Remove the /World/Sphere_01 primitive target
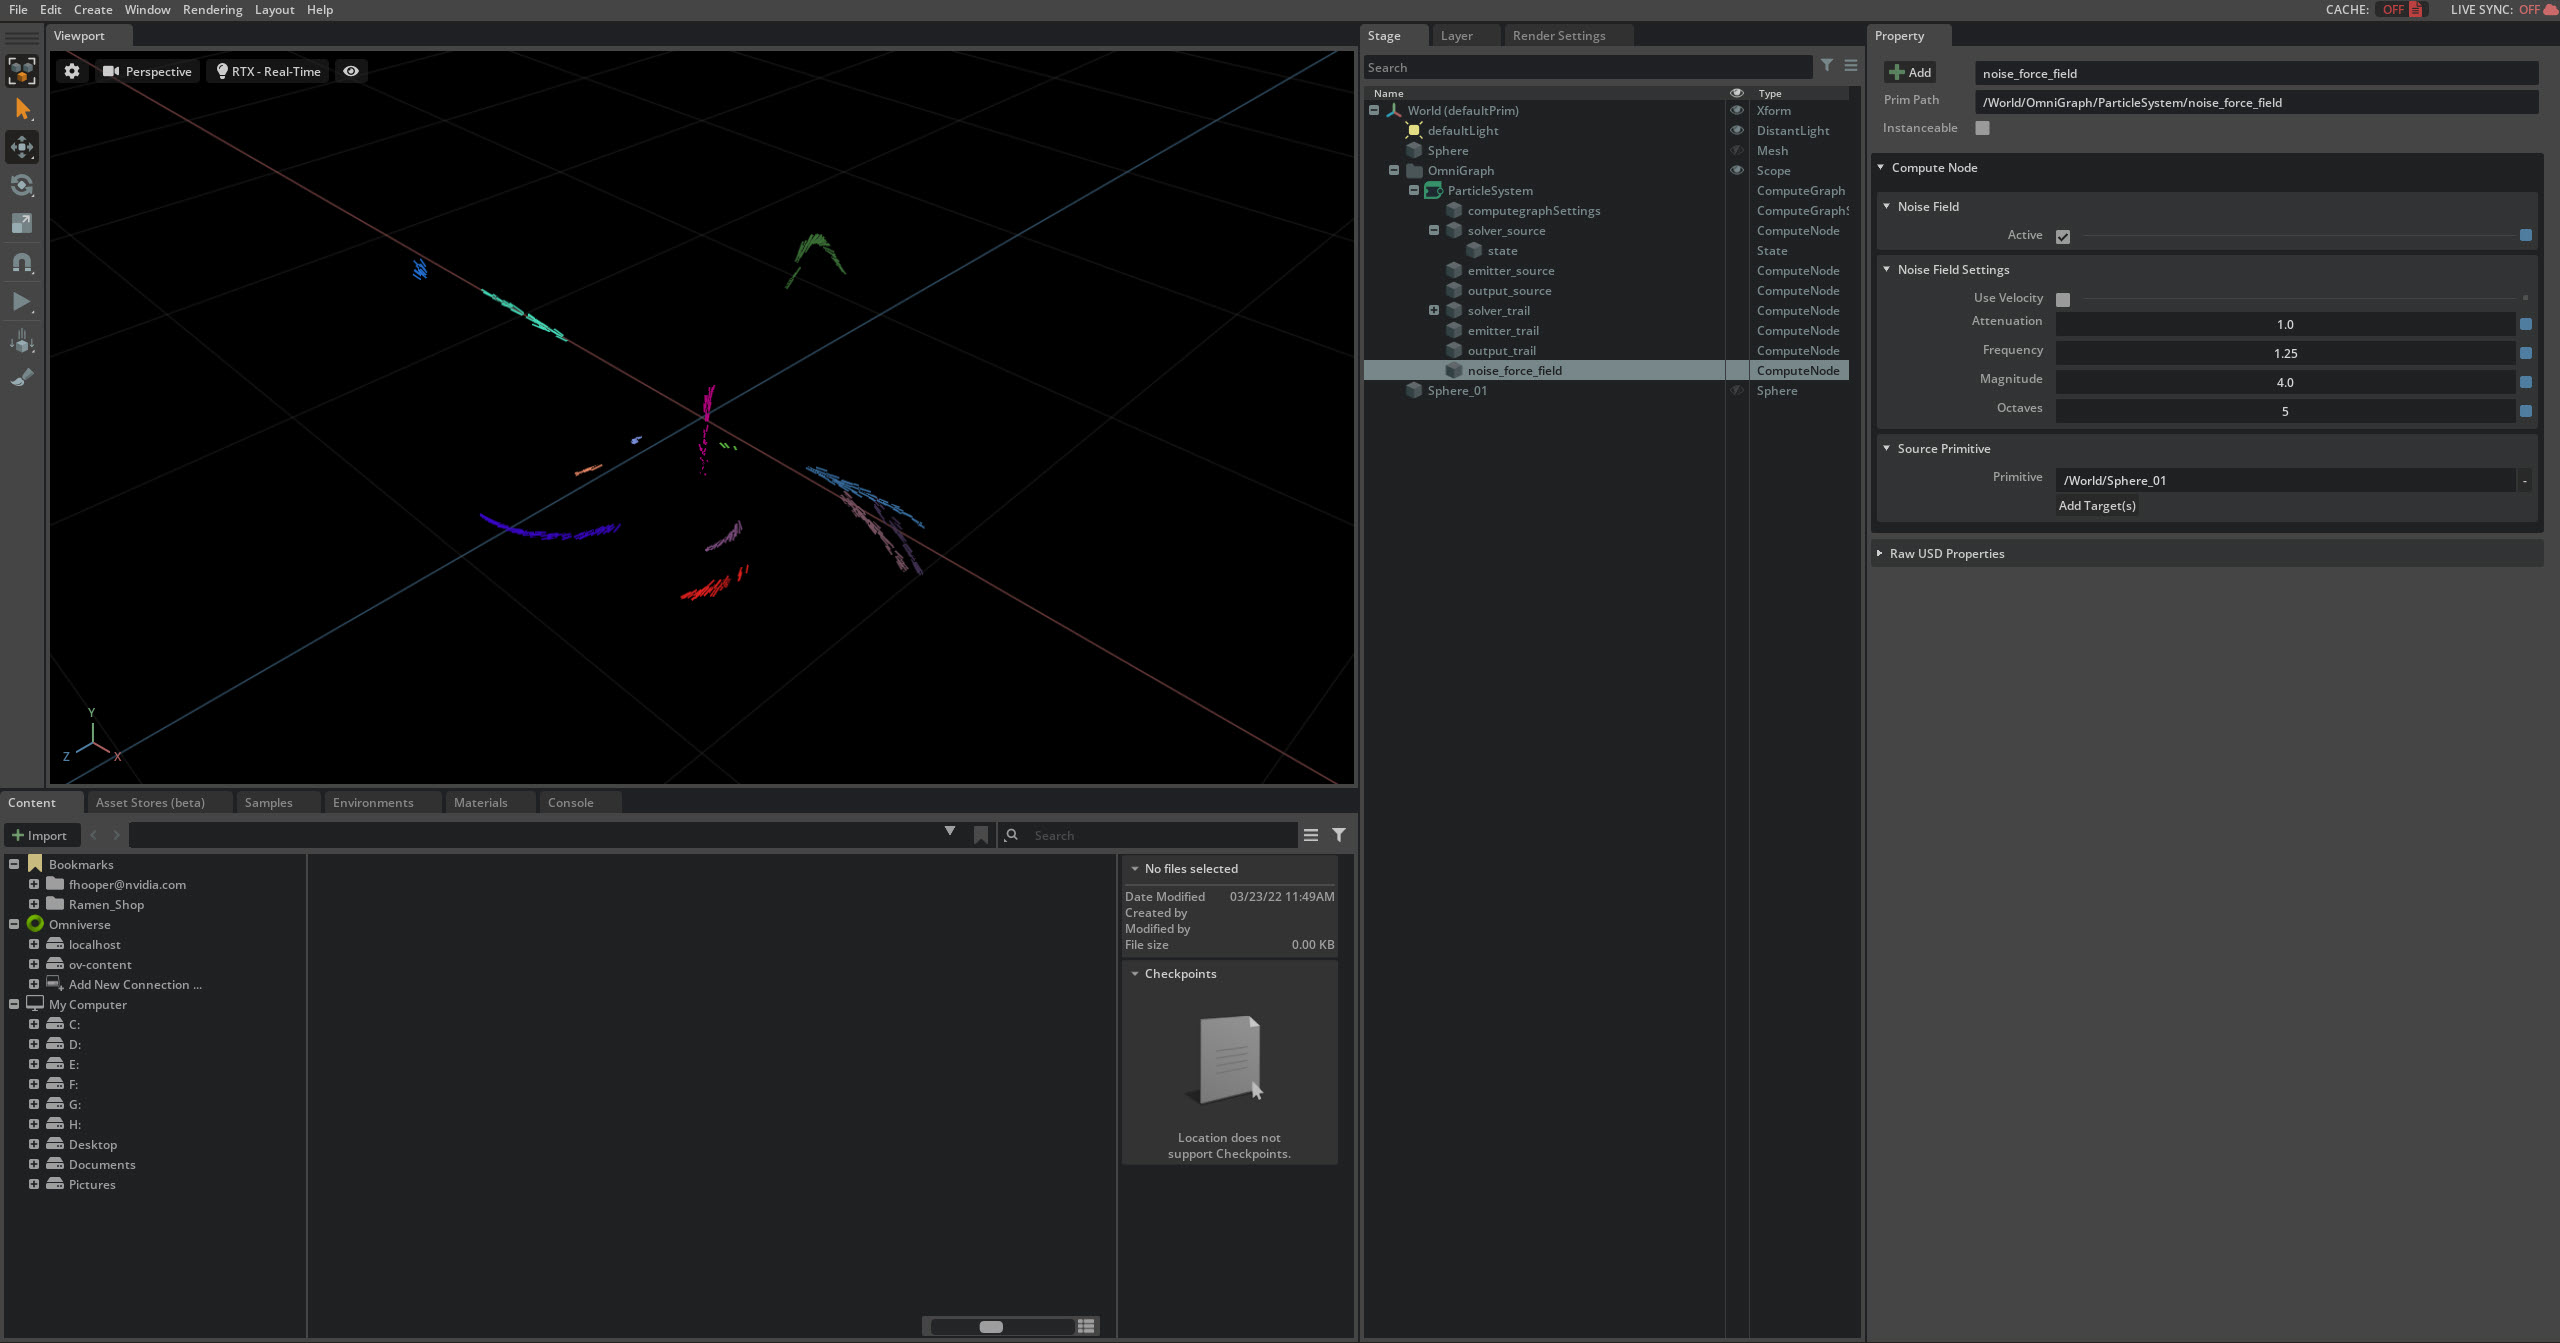The height and width of the screenshot is (1343, 2560). [x=2525, y=481]
